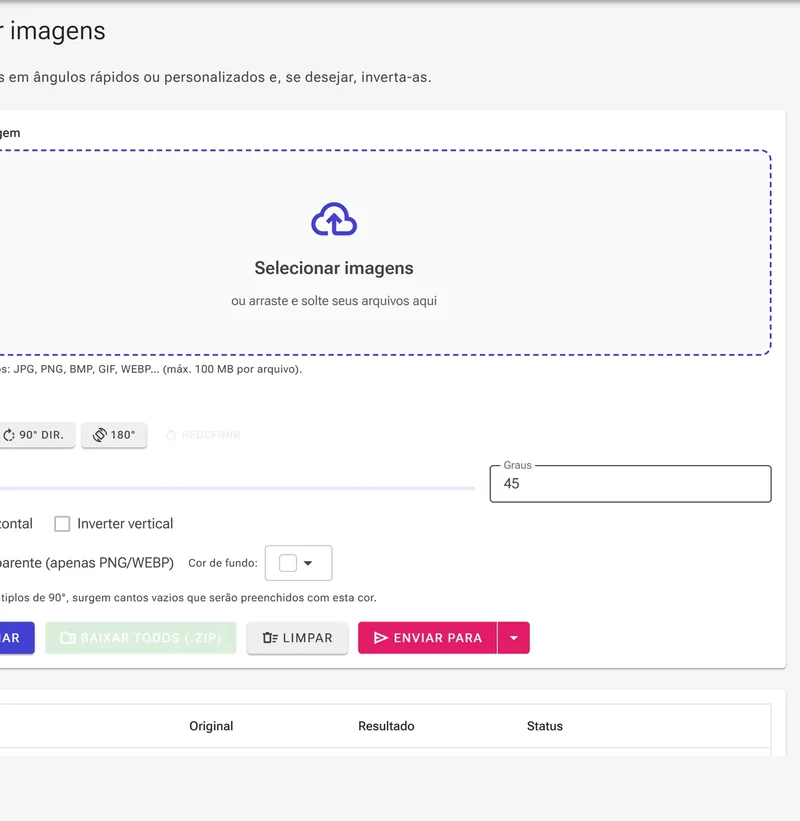Screen dimensions: 800x821
Task: Click the rotate icon on the 180° button
Action: pyautogui.click(x=99, y=435)
